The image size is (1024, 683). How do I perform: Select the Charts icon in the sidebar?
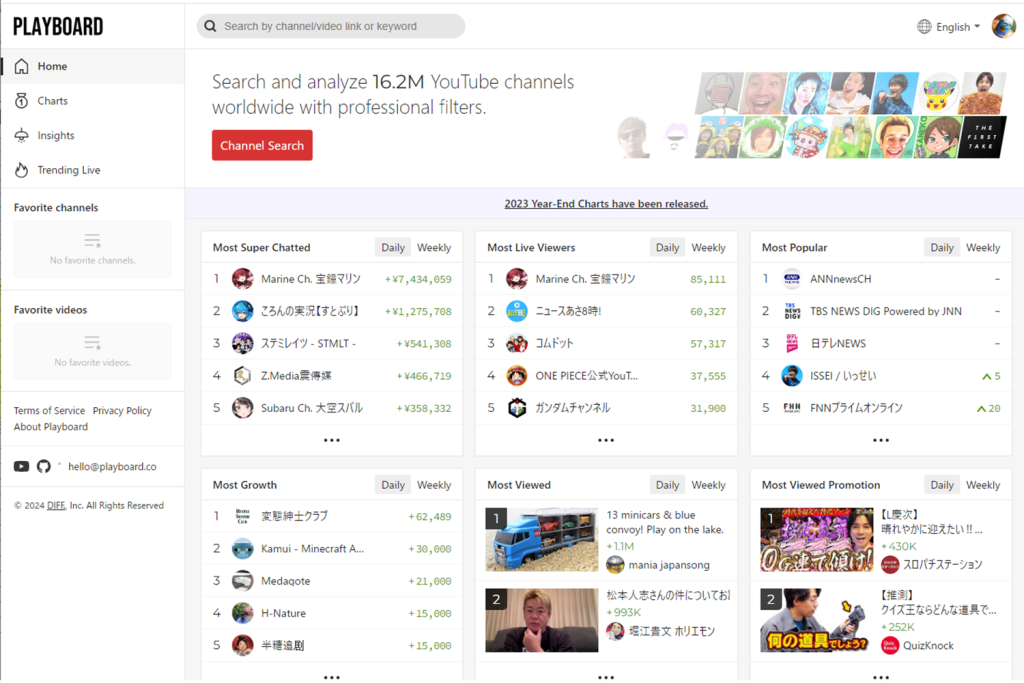[22, 100]
